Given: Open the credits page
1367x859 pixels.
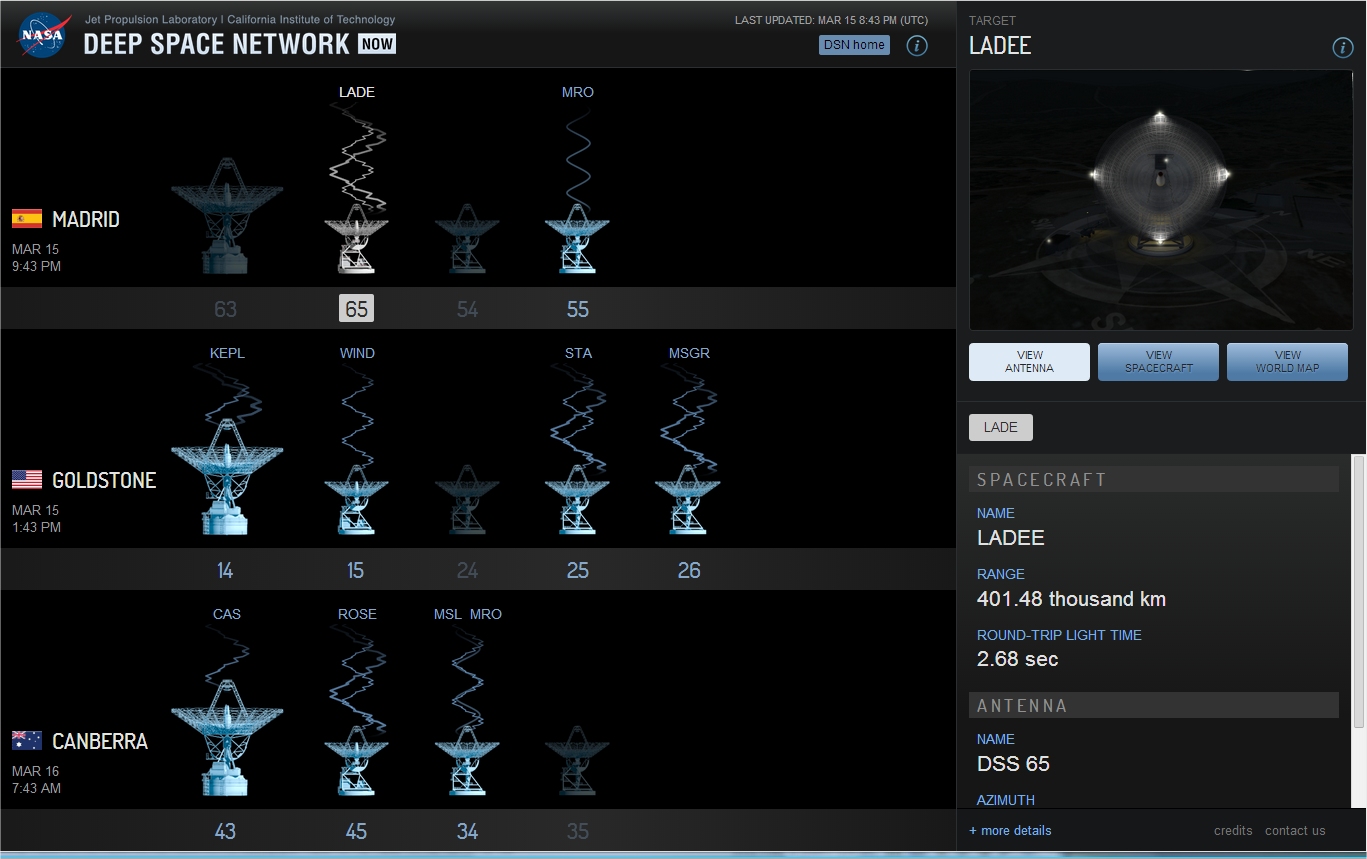Looking at the screenshot, I should click(x=1232, y=830).
